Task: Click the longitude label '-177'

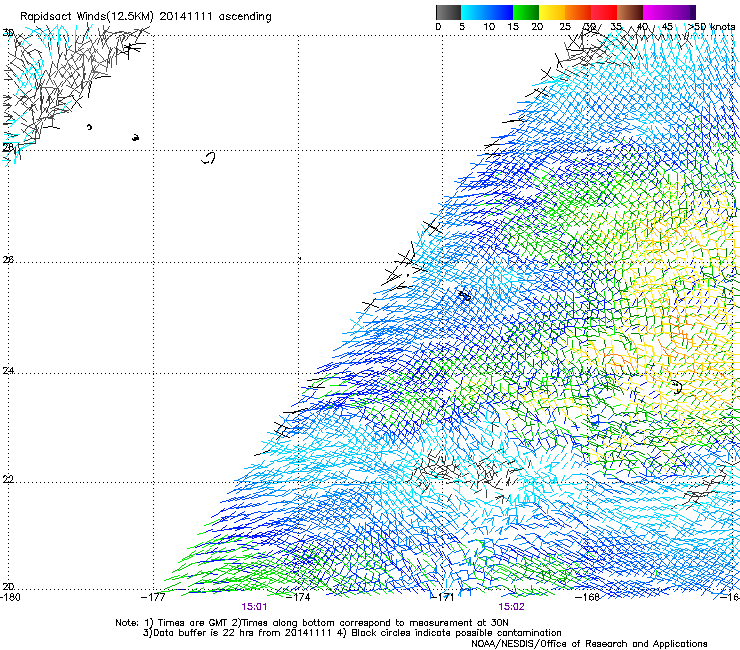Action: coord(153,597)
